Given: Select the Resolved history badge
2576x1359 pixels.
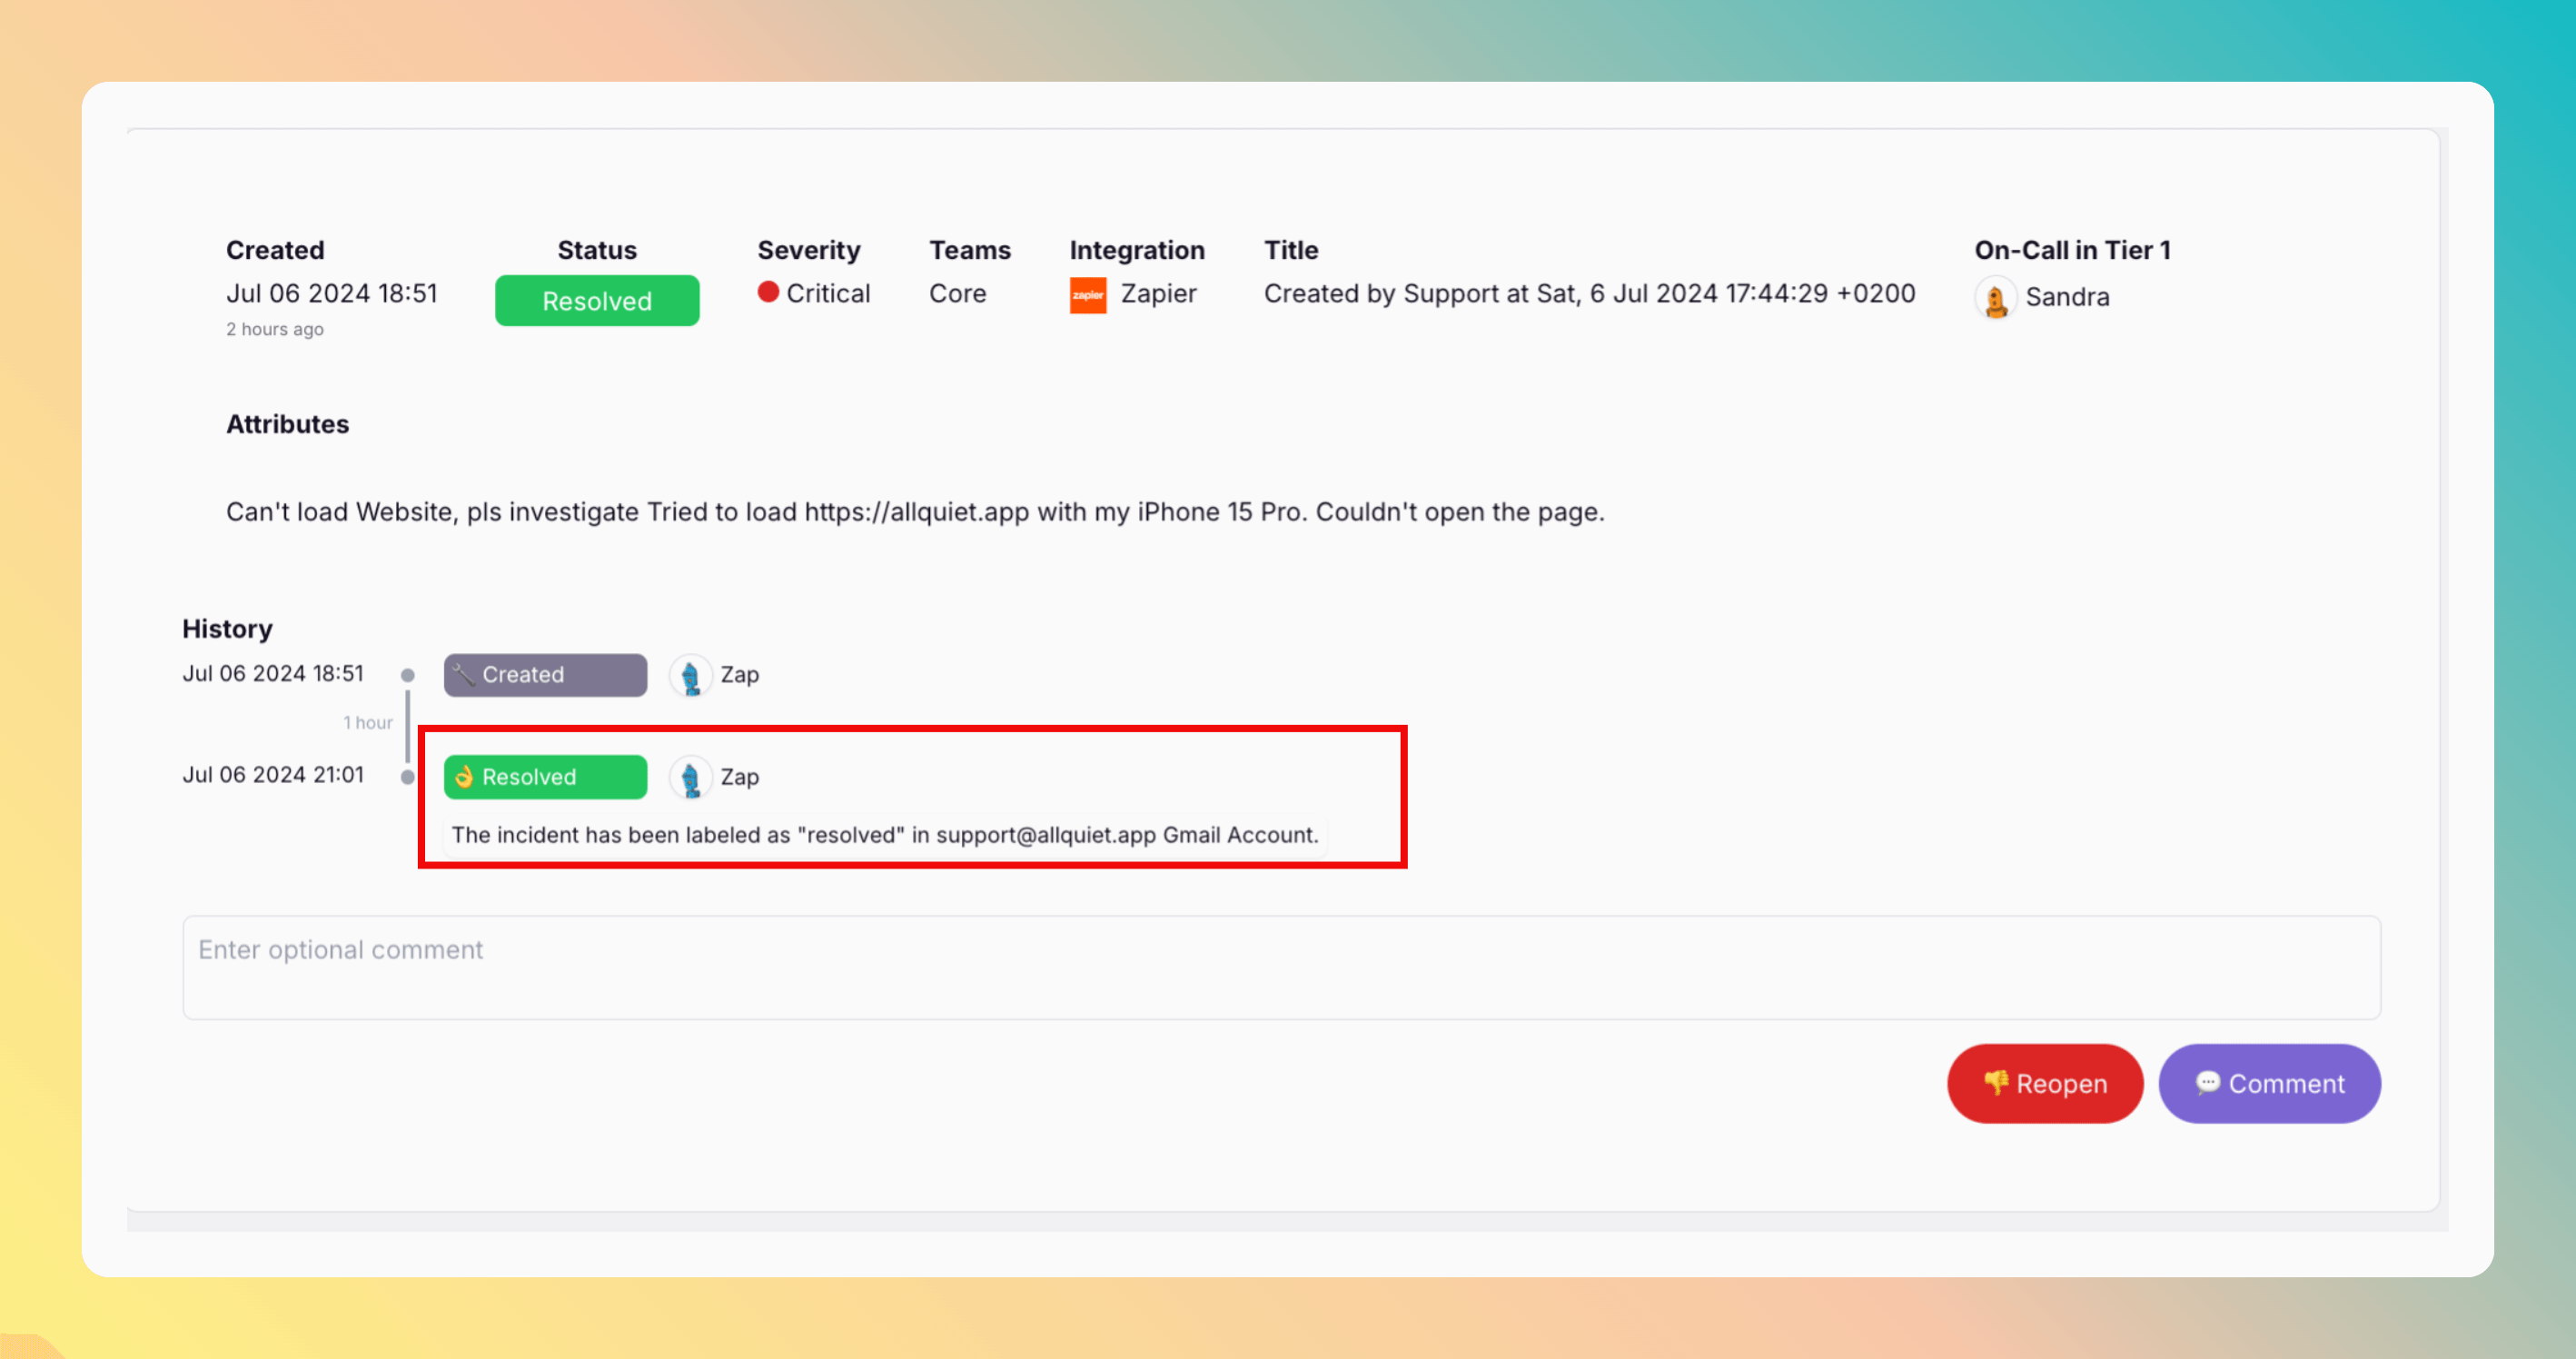Looking at the screenshot, I should (545, 777).
